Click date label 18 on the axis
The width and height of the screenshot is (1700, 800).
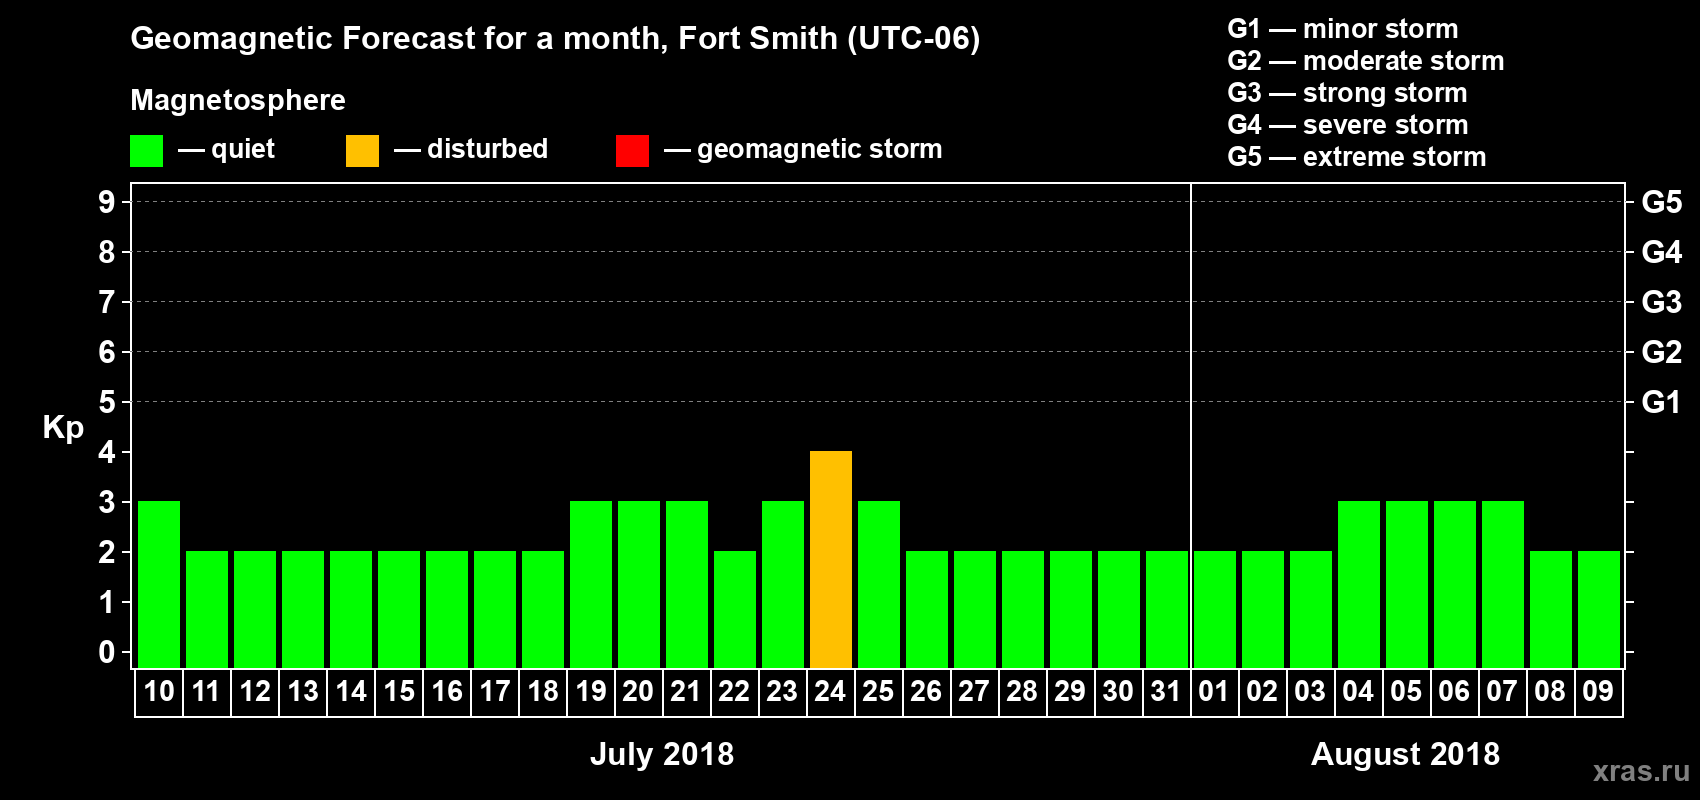click(x=543, y=692)
